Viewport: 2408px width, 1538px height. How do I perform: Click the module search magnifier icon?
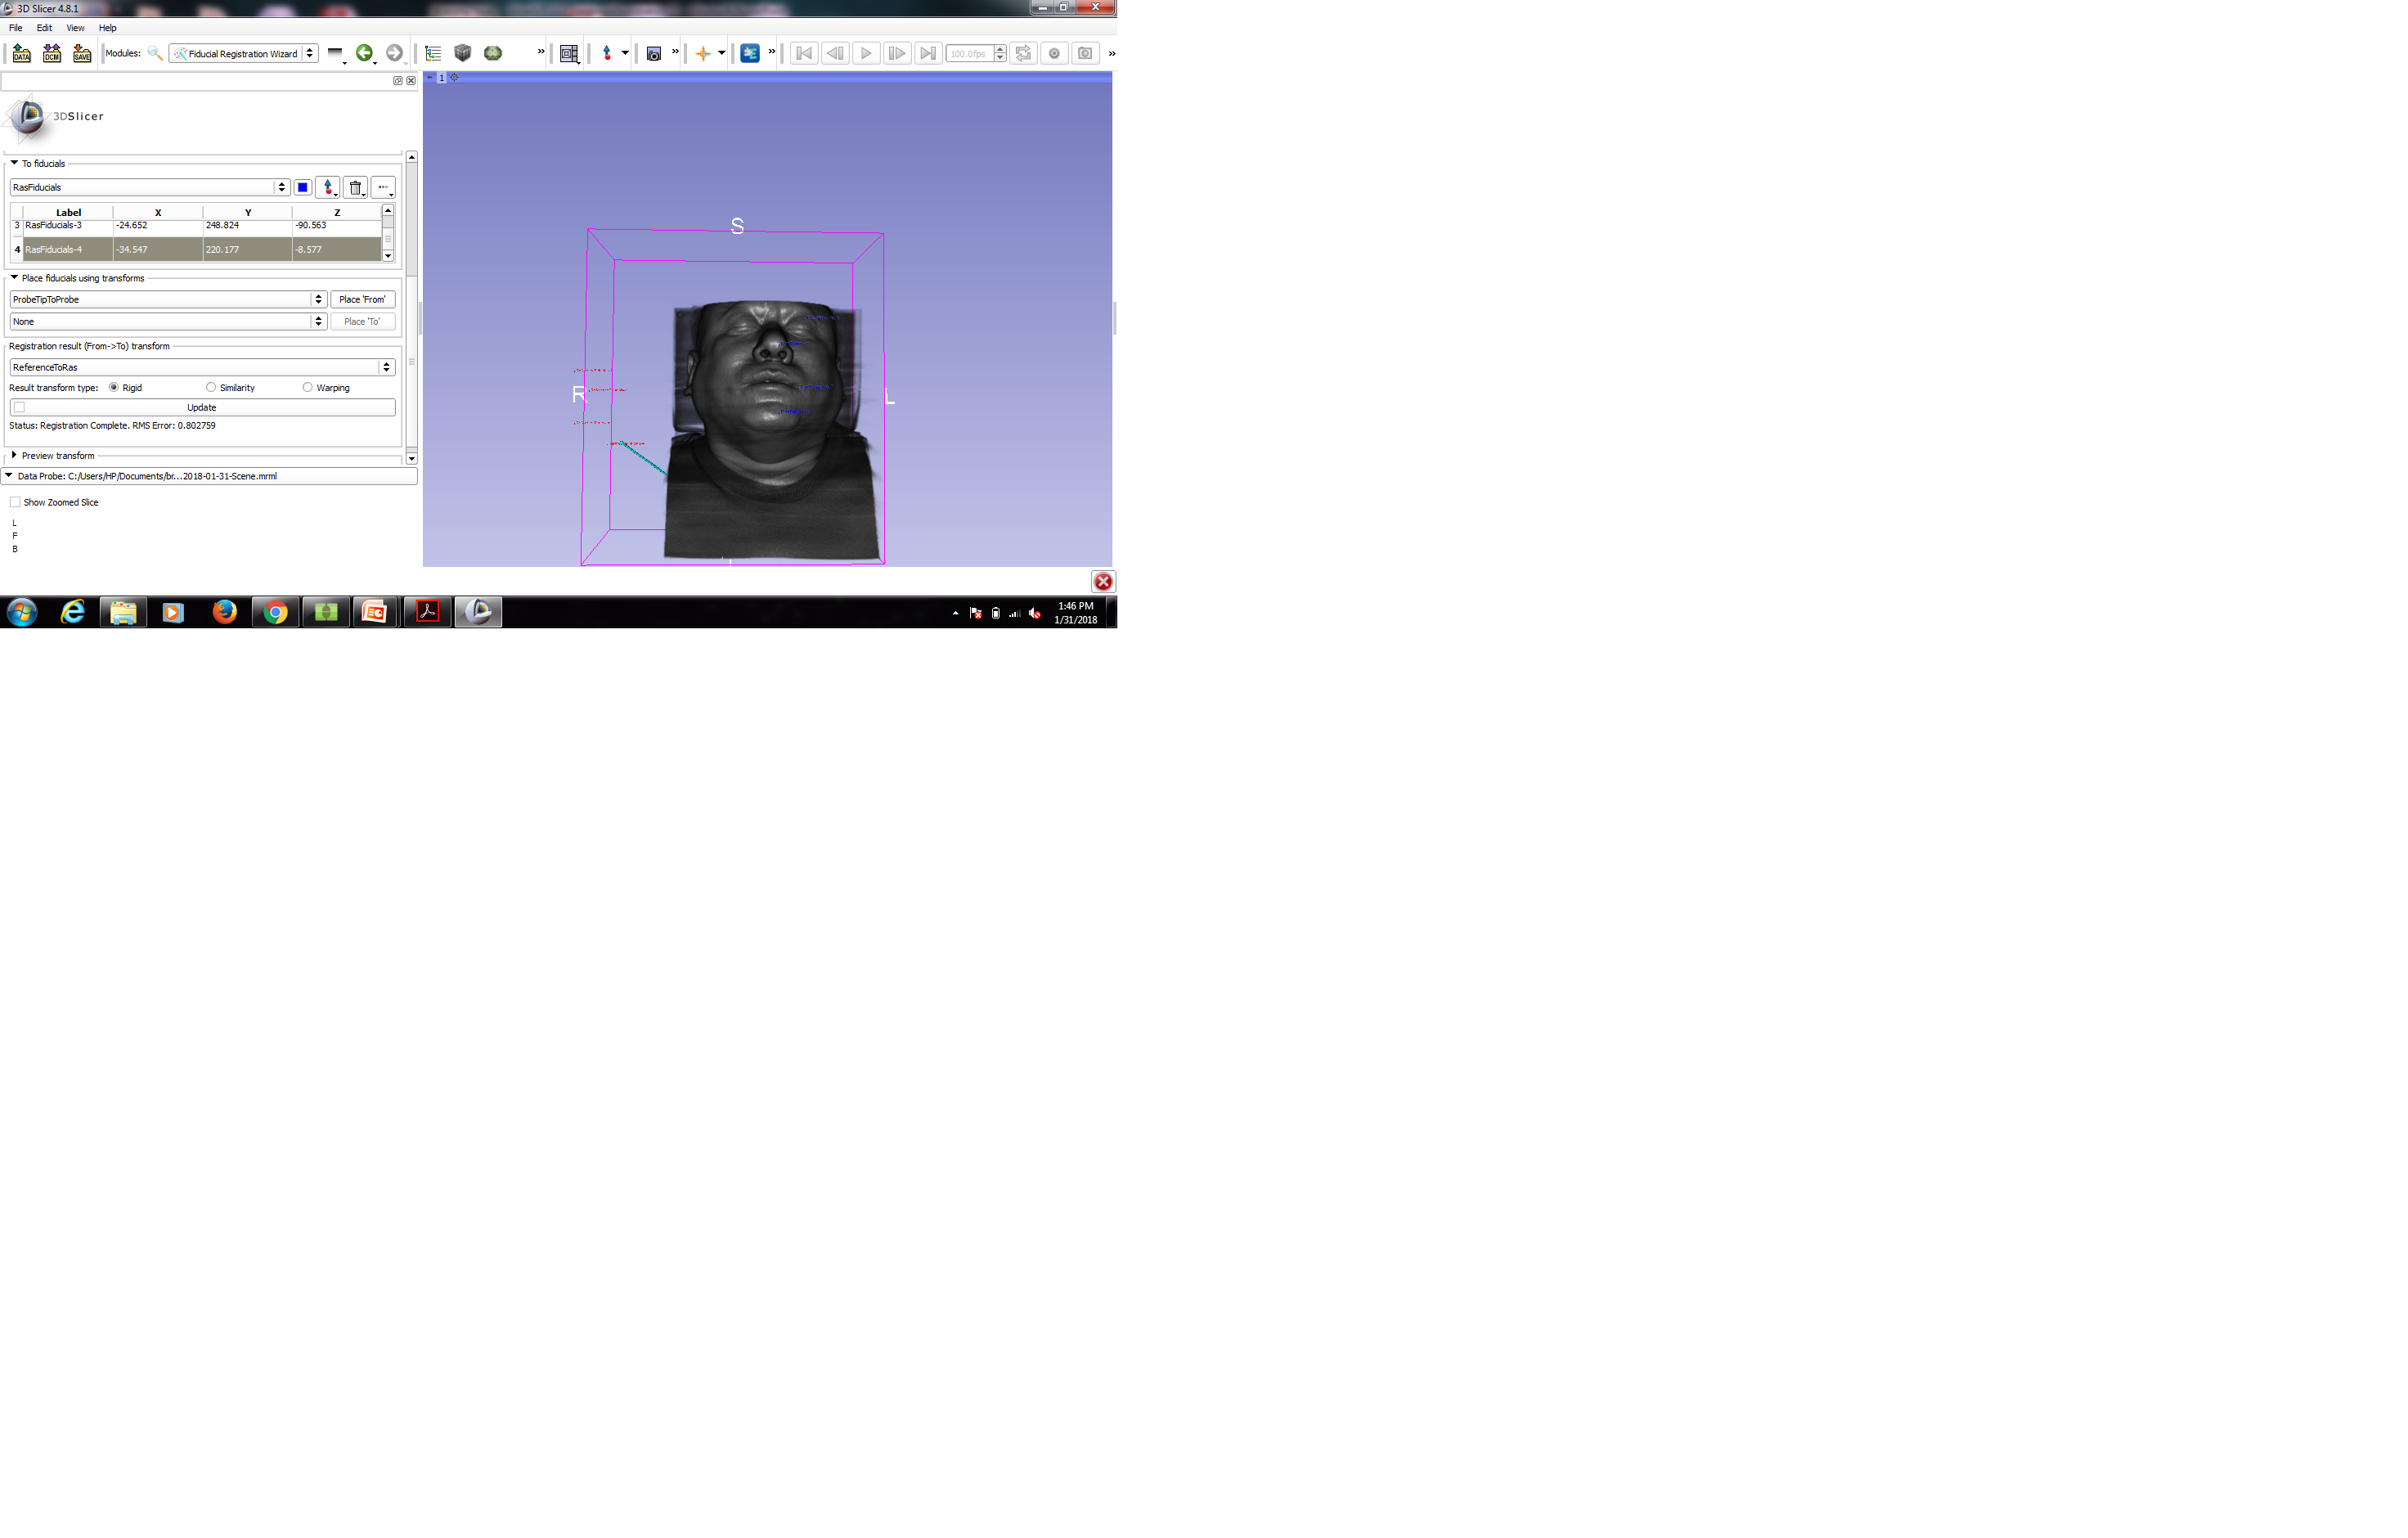pos(155,53)
